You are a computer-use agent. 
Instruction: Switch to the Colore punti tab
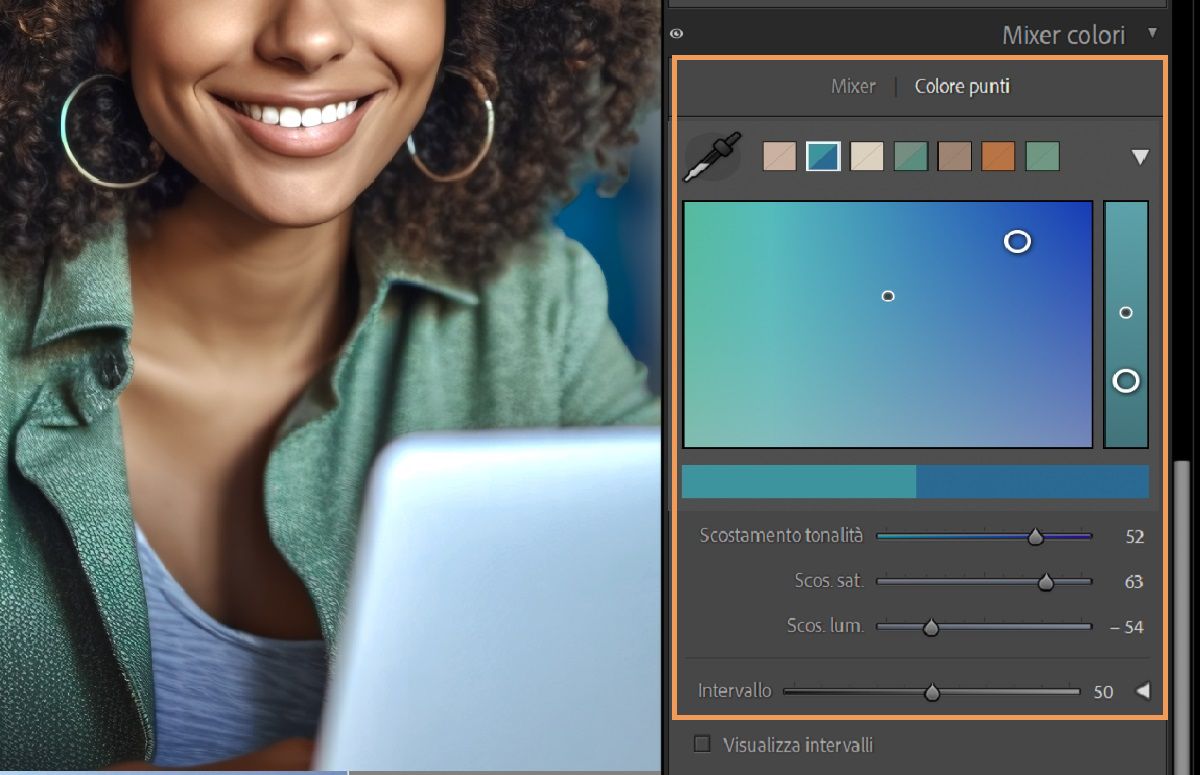(962, 87)
